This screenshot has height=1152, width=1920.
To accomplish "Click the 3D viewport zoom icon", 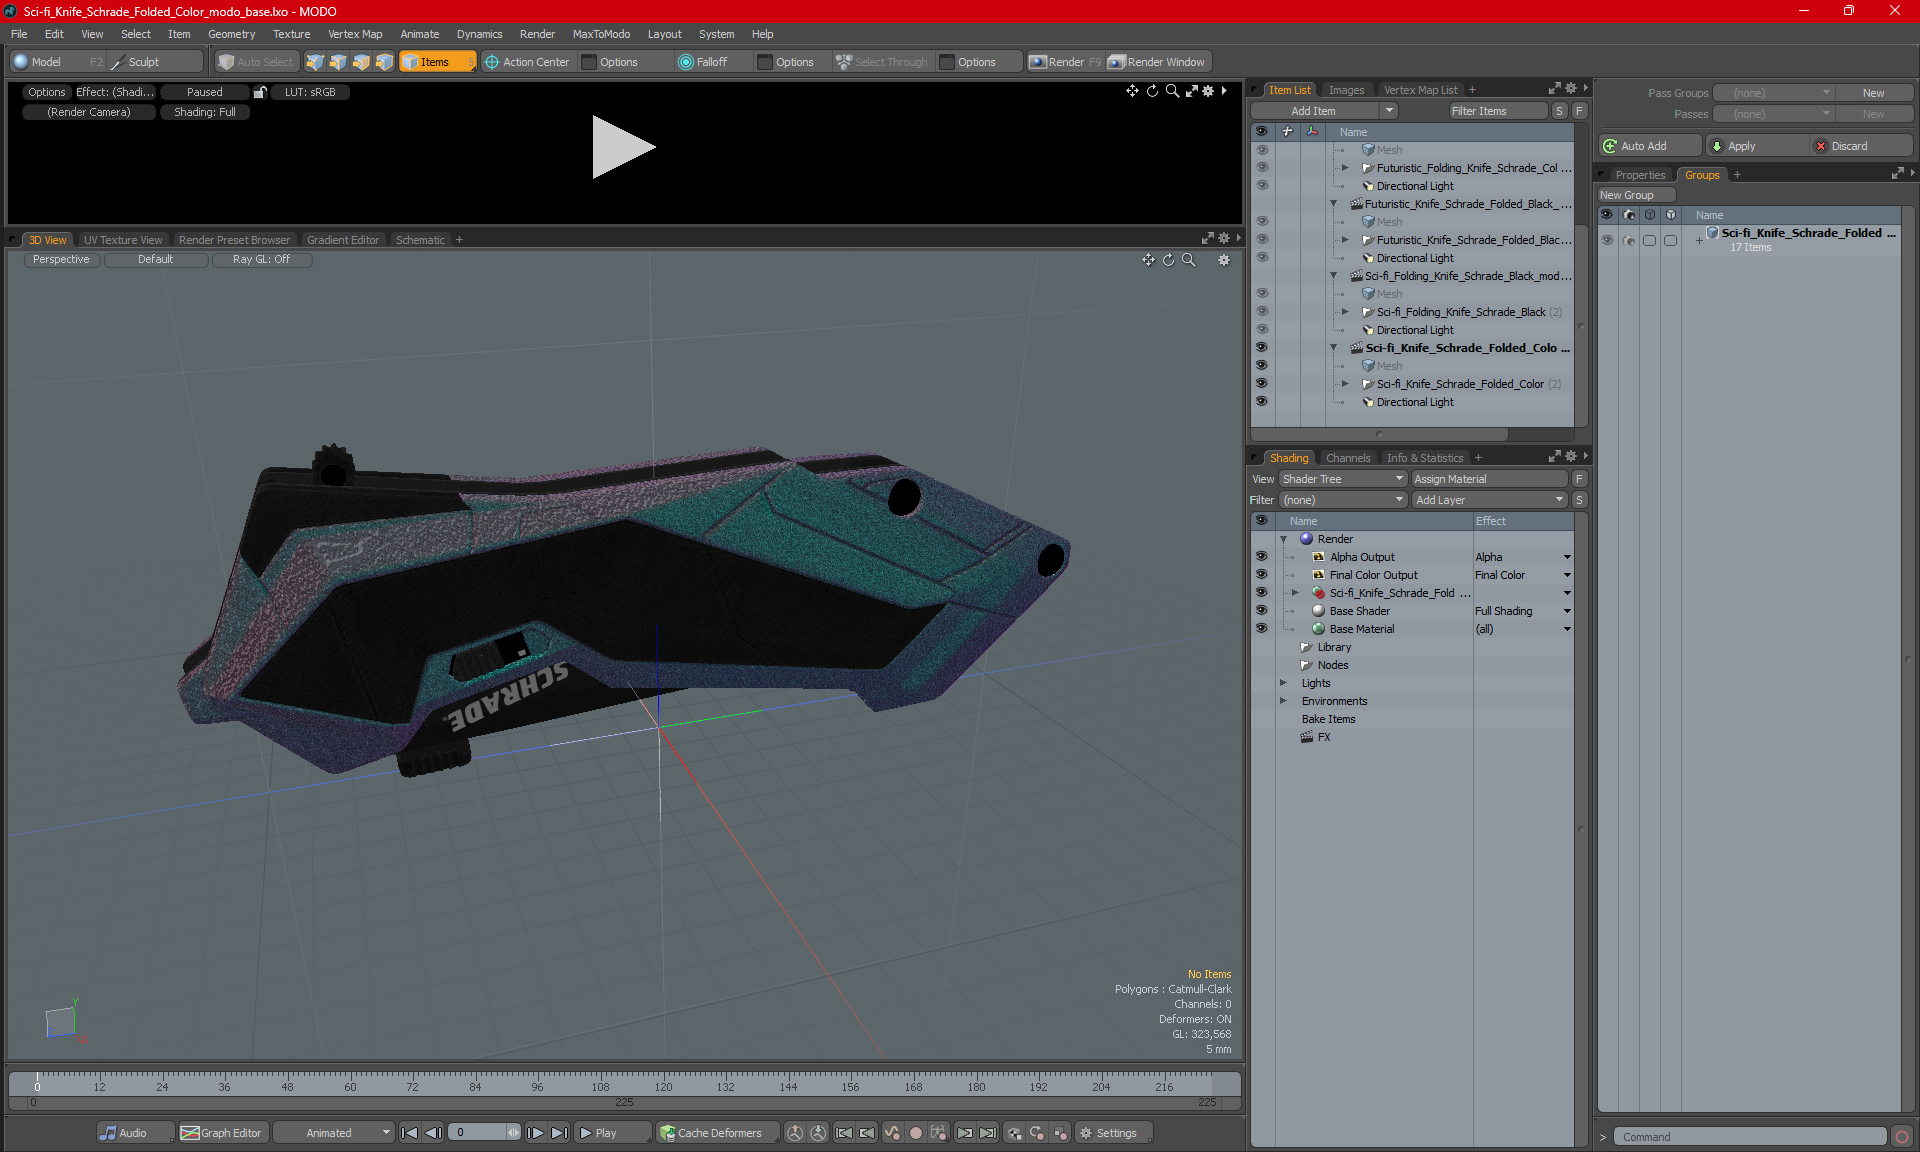I will pyautogui.click(x=1188, y=260).
